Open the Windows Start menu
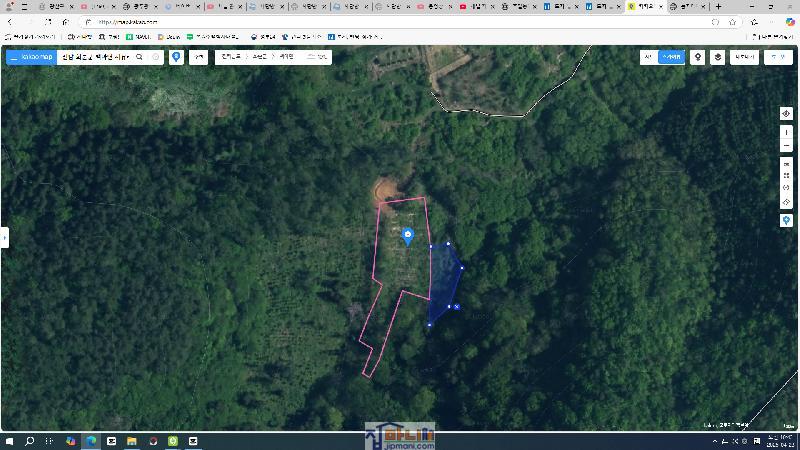The image size is (800, 450). 9,440
